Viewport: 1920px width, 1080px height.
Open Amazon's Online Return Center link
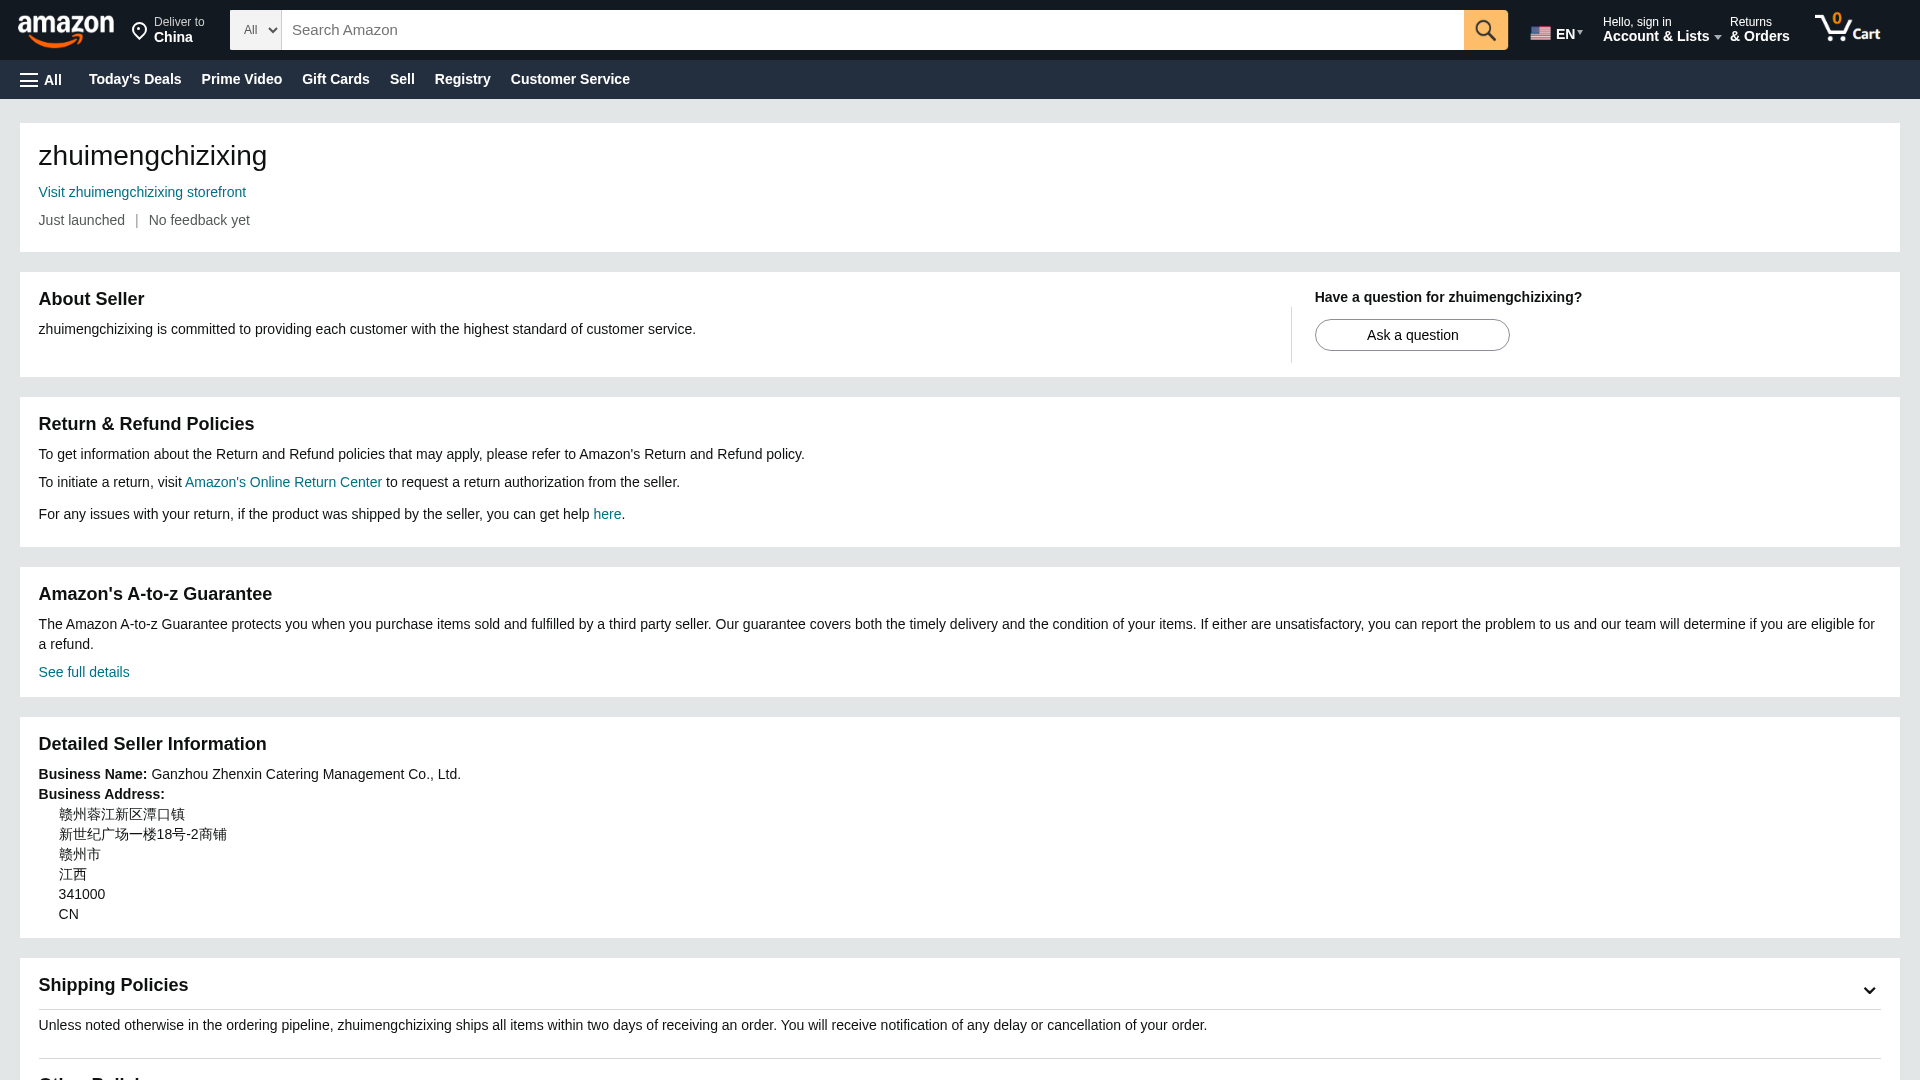tap(283, 482)
